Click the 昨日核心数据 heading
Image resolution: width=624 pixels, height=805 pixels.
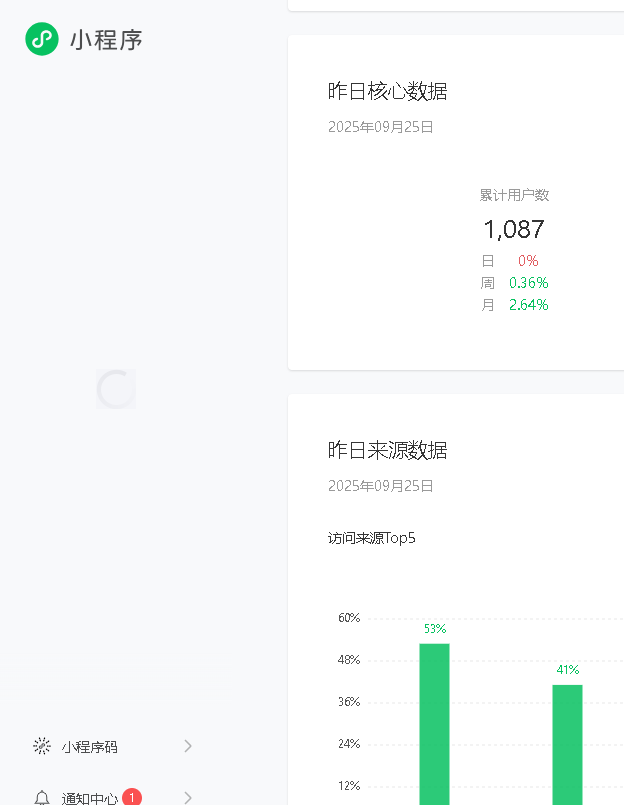point(387,91)
